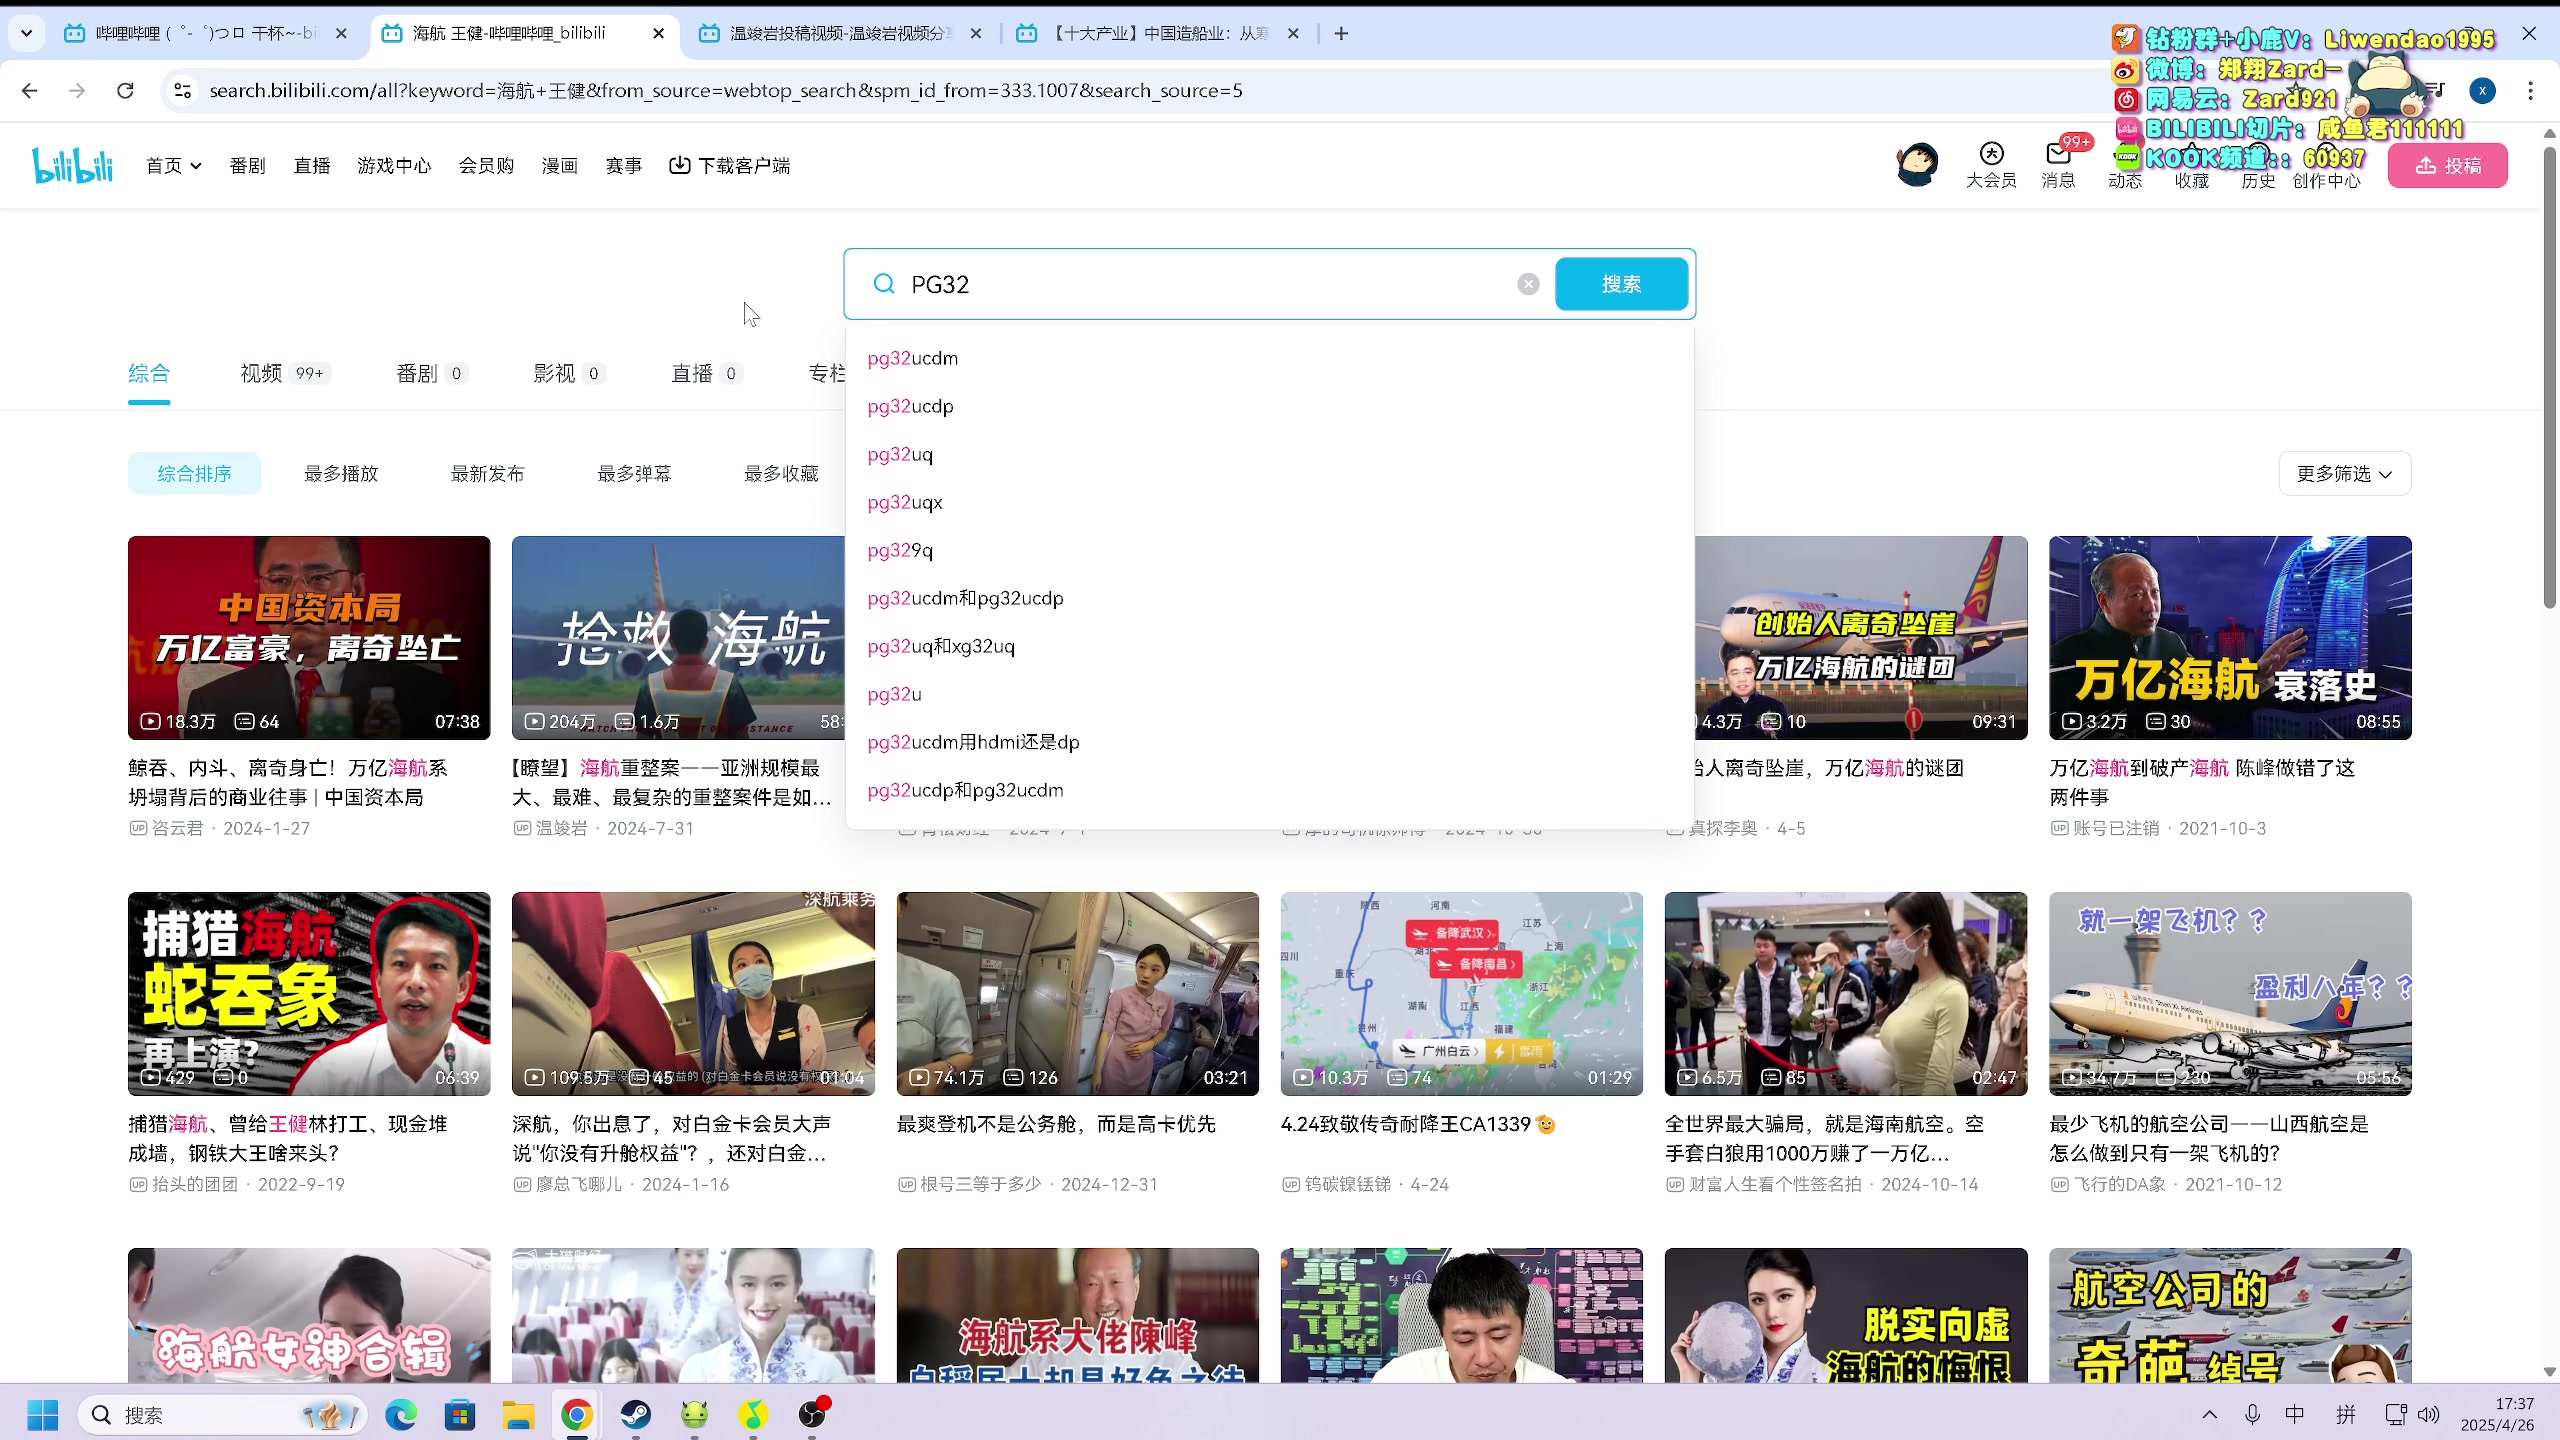Image resolution: width=2560 pixels, height=1440 pixels.
Task: Choose suggestion pg32ucdm用hdmi还是dp
Action: tap(1269, 742)
